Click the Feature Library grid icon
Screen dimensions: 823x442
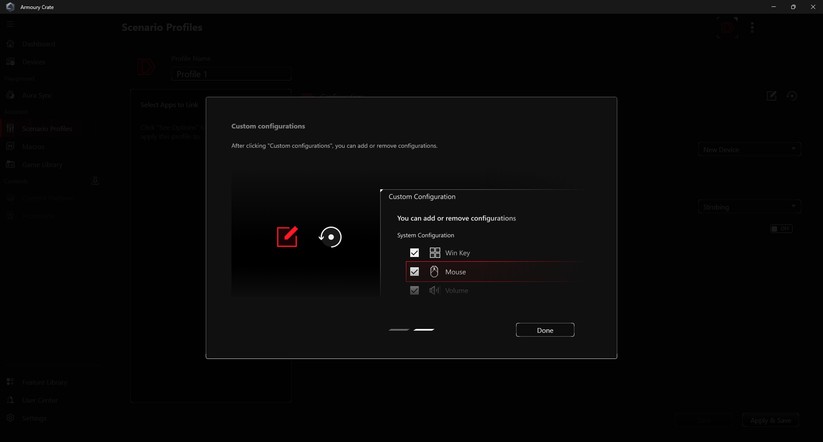coord(10,382)
